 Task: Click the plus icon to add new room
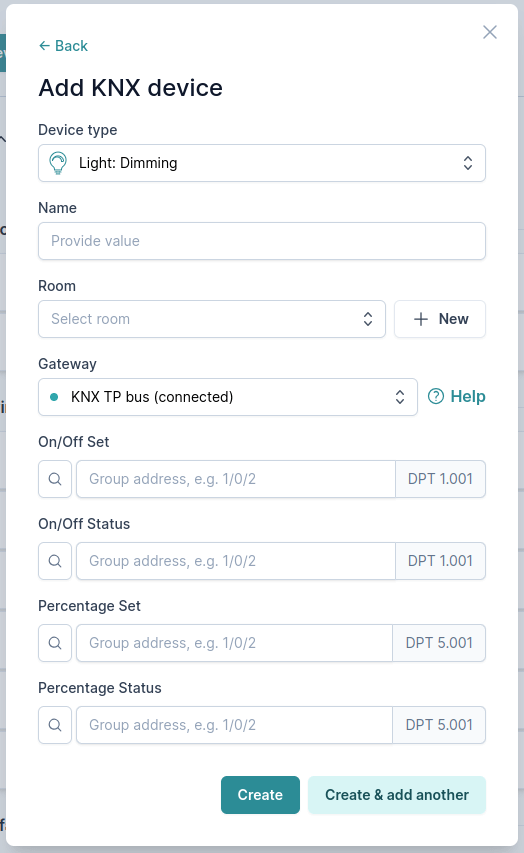(421, 319)
